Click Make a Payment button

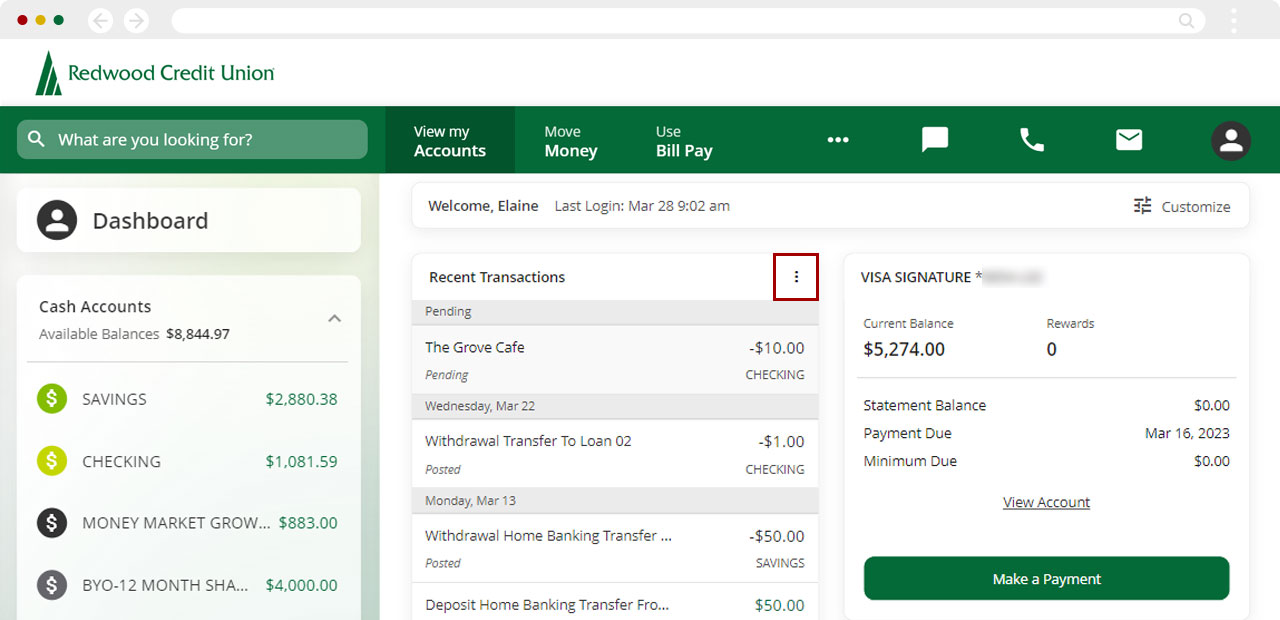tap(1046, 579)
